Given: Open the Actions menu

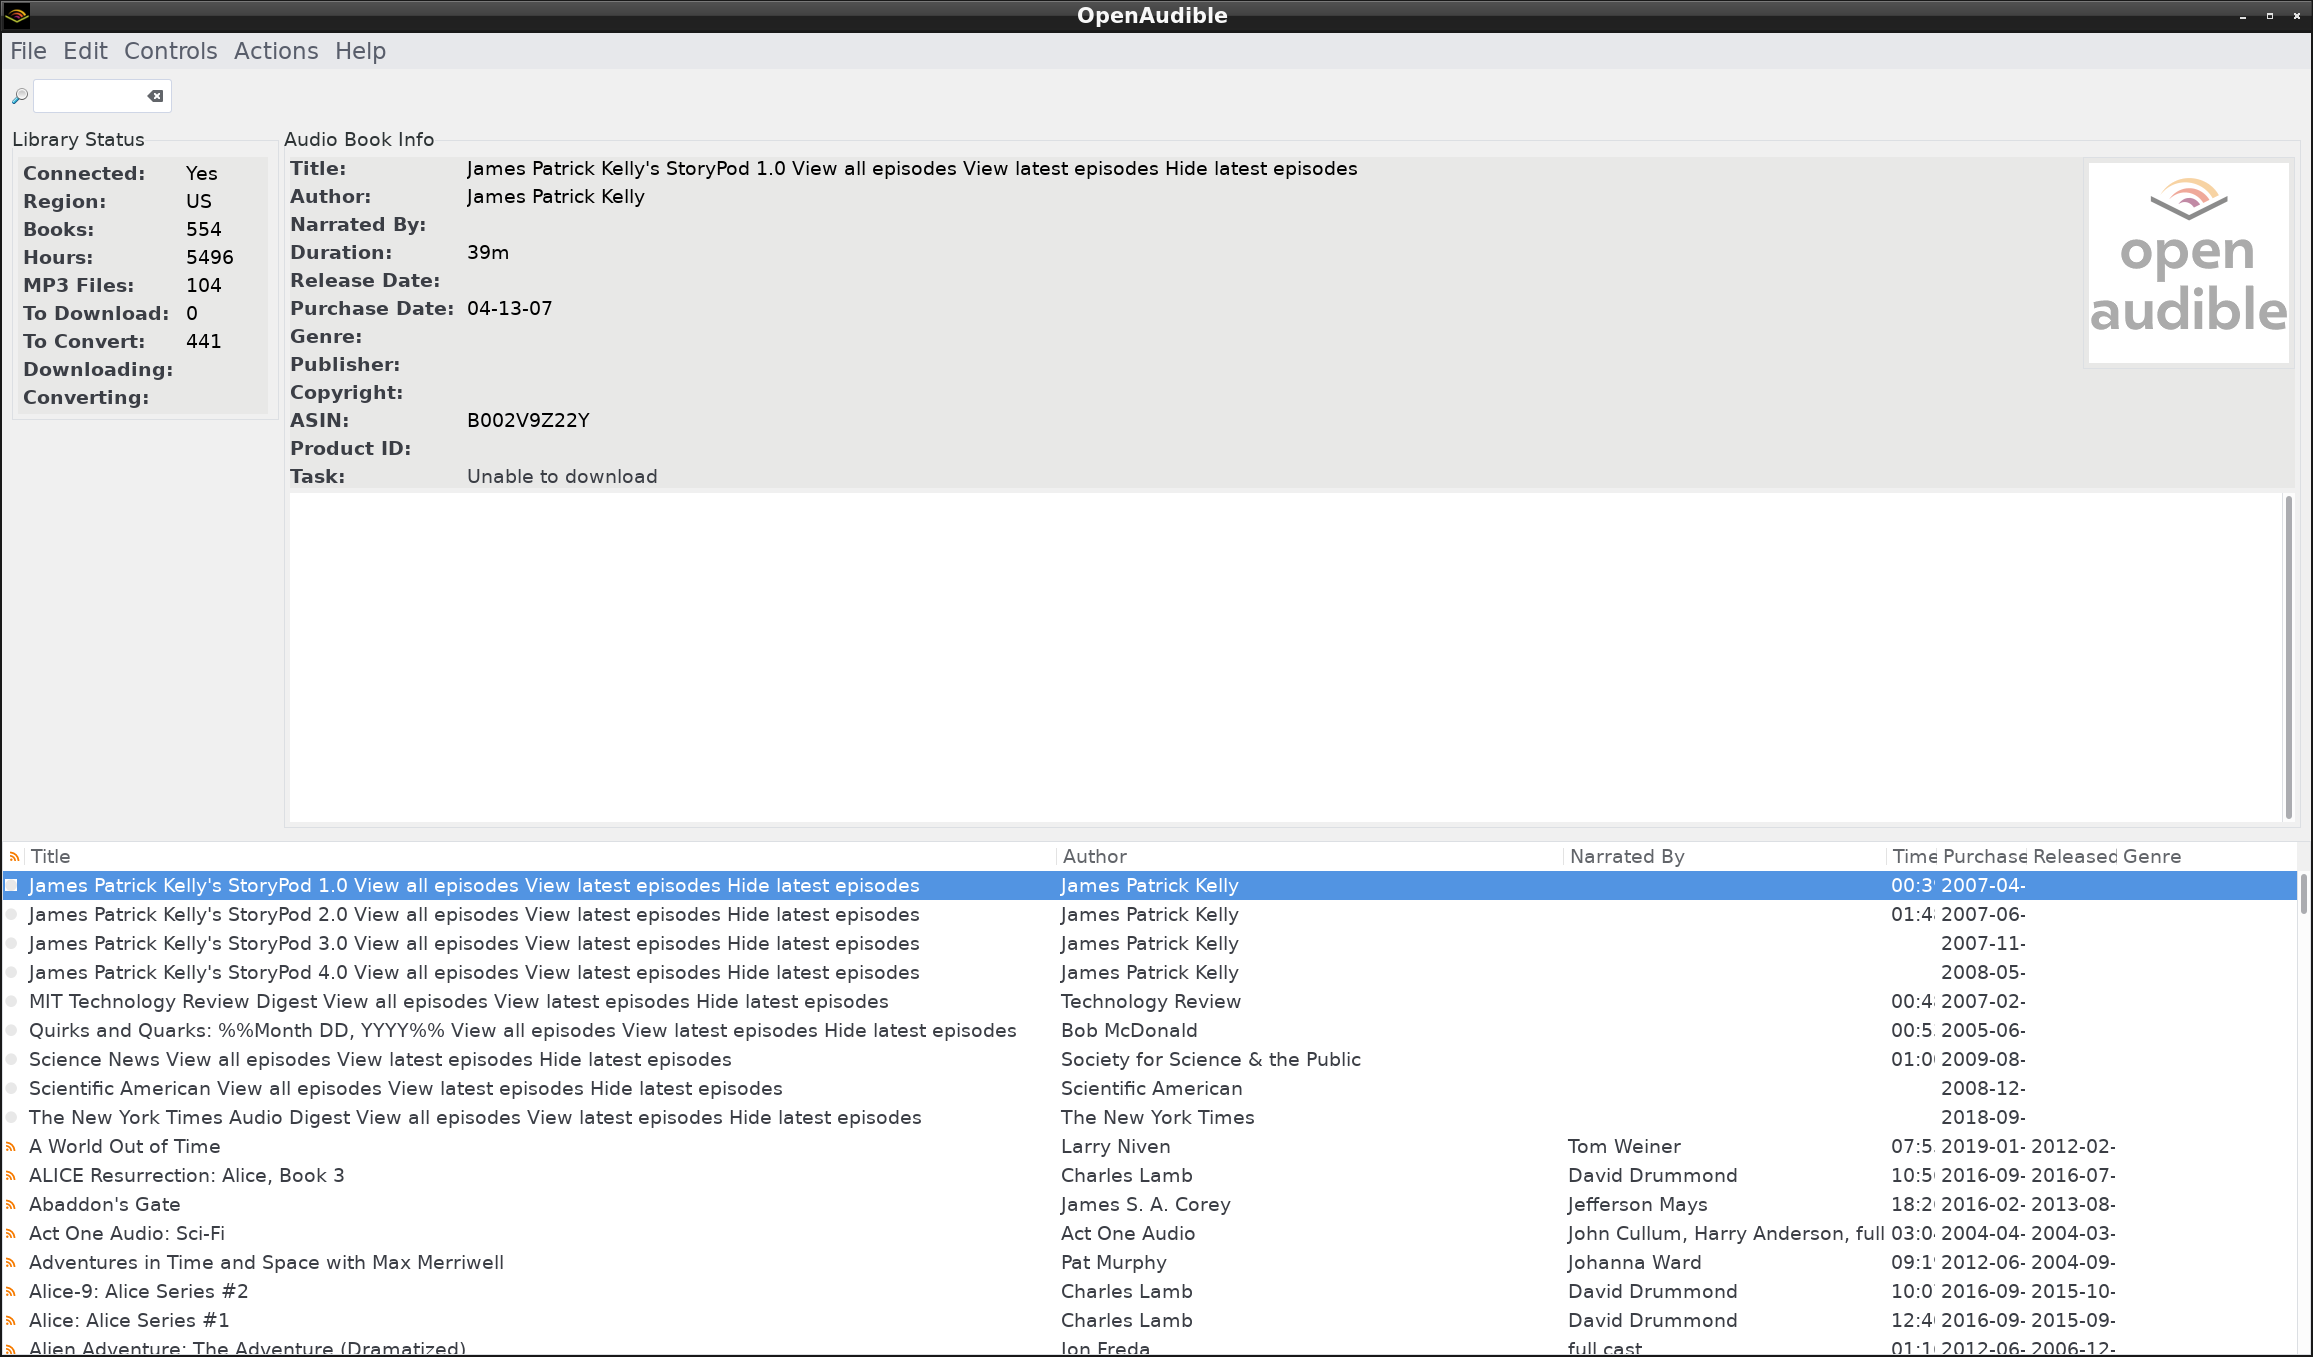Looking at the screenshot, I should point(275,50).
